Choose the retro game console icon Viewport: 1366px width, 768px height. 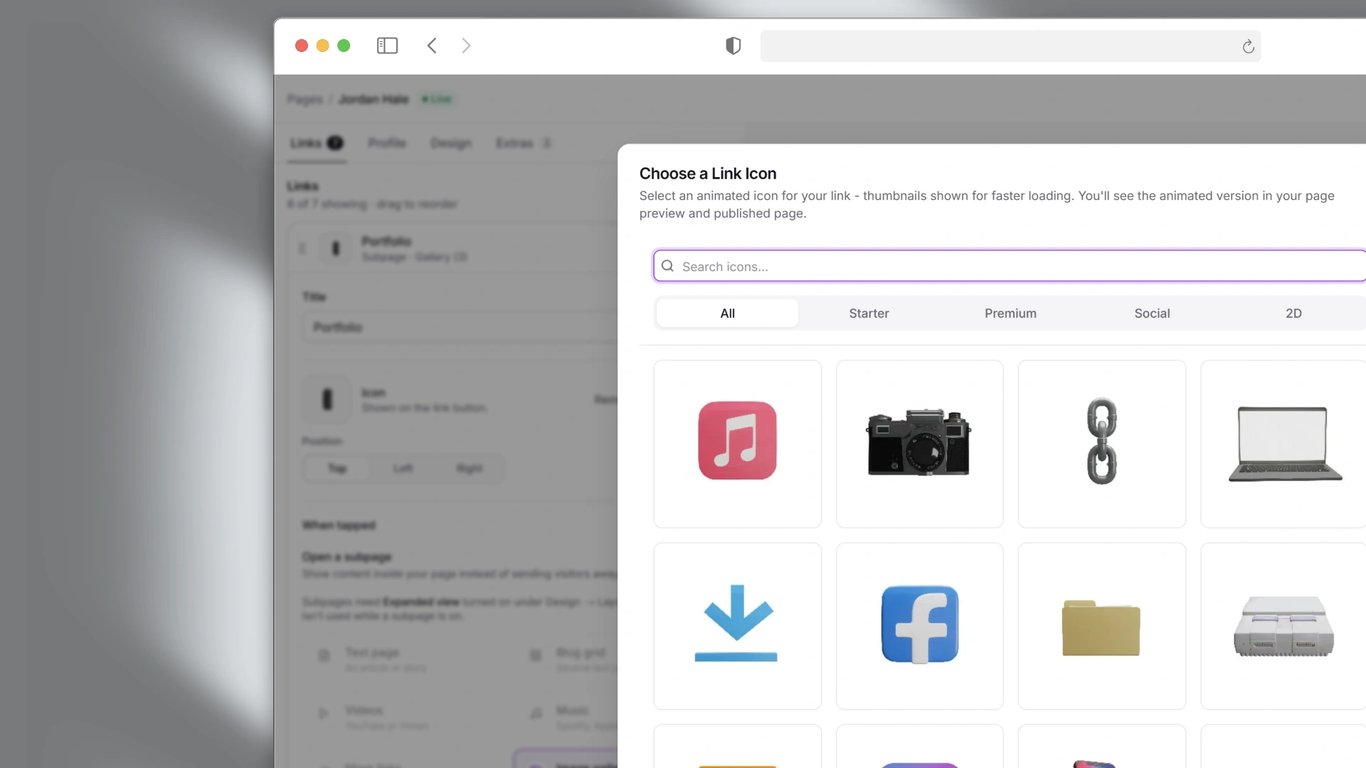(1283, 626)
